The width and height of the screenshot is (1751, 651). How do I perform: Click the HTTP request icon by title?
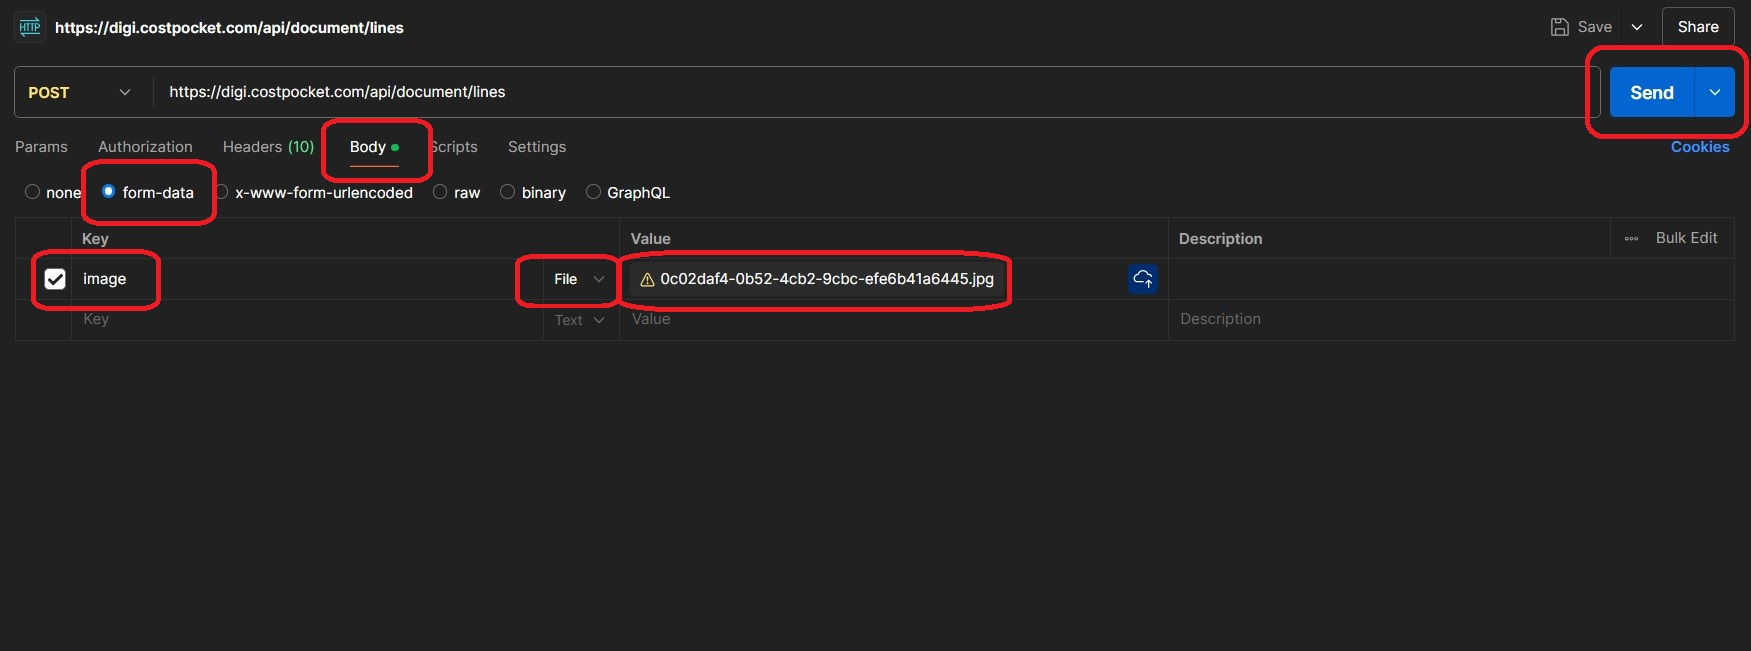30,27
